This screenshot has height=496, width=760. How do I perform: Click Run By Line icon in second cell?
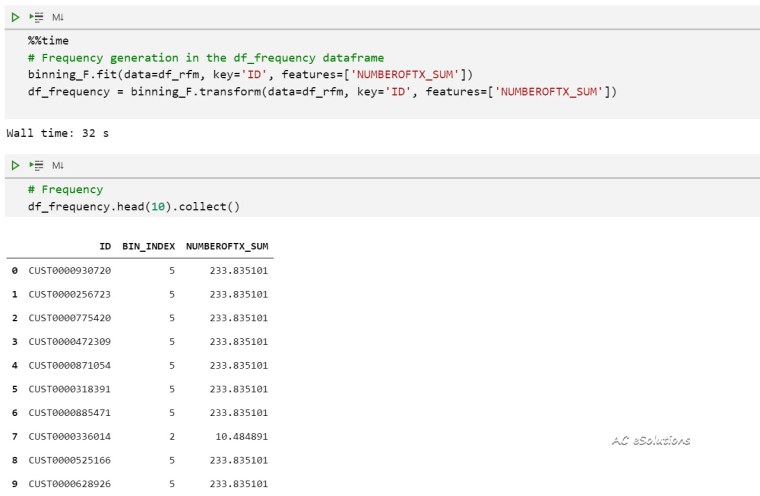point(37,165)
